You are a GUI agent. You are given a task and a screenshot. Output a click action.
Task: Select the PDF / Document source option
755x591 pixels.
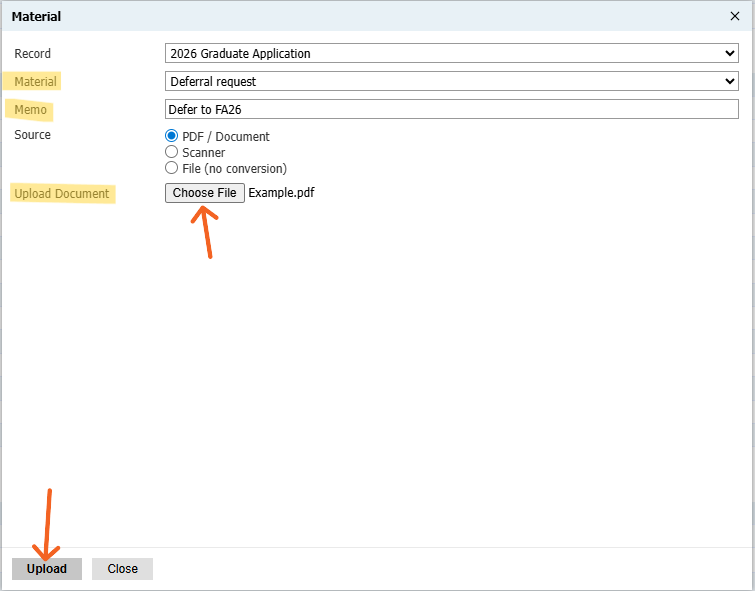point(171,136)
